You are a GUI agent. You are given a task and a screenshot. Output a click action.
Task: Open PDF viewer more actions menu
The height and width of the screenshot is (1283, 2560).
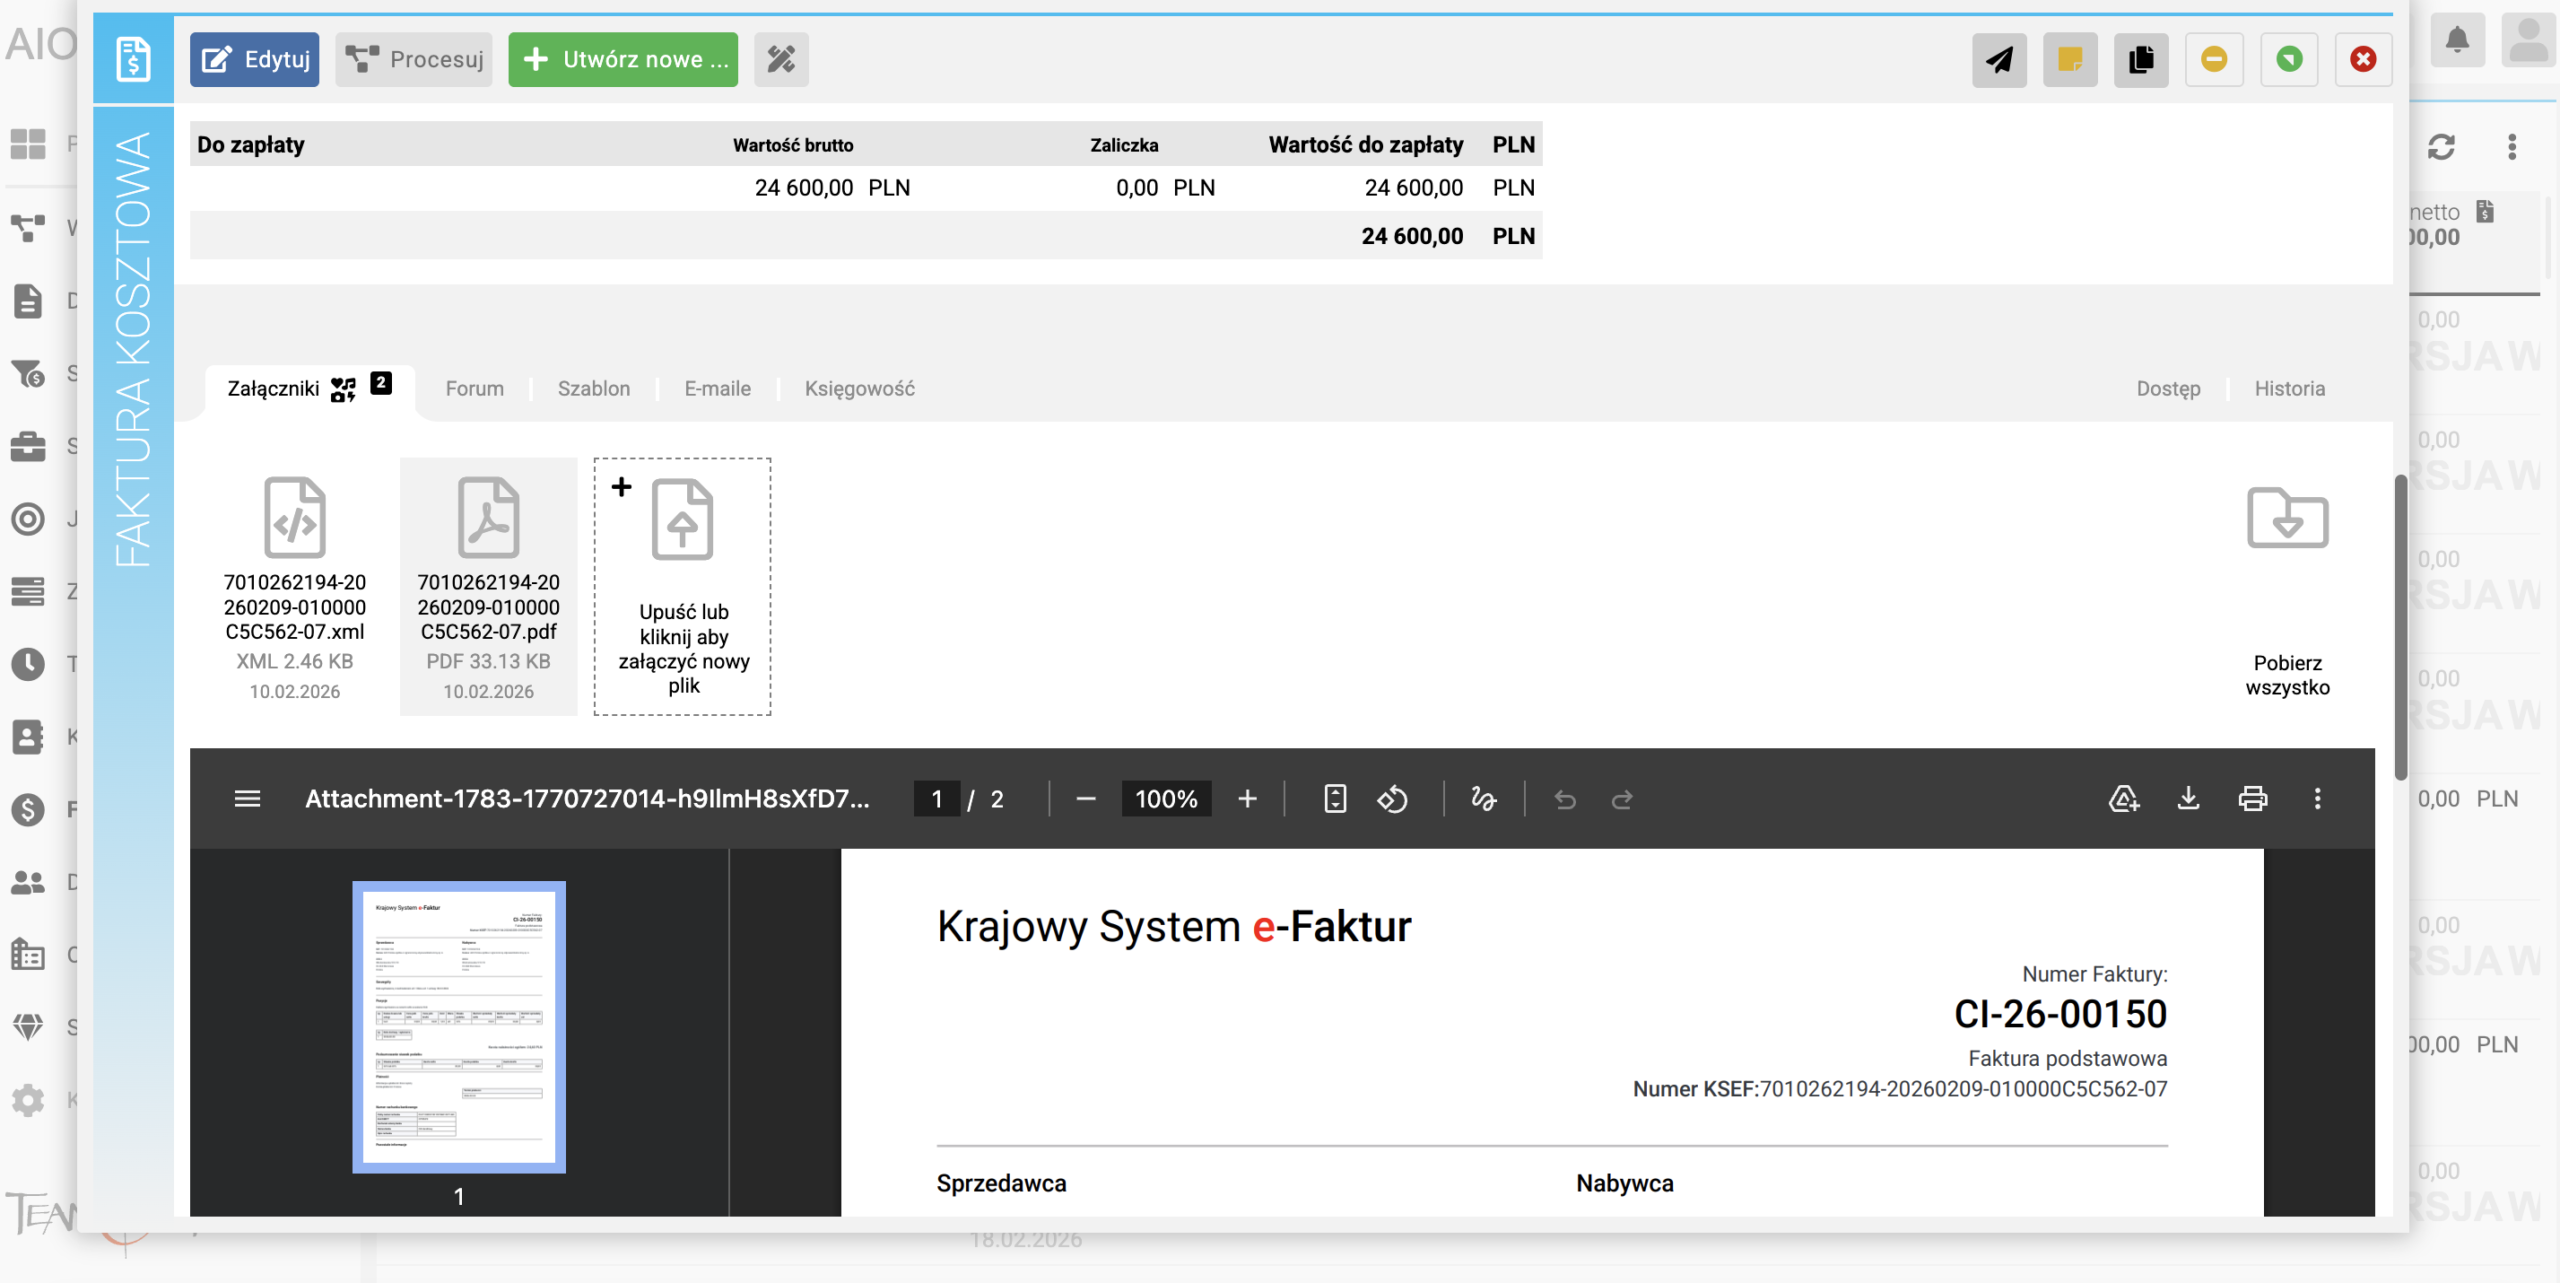(x=2317, y=799)
